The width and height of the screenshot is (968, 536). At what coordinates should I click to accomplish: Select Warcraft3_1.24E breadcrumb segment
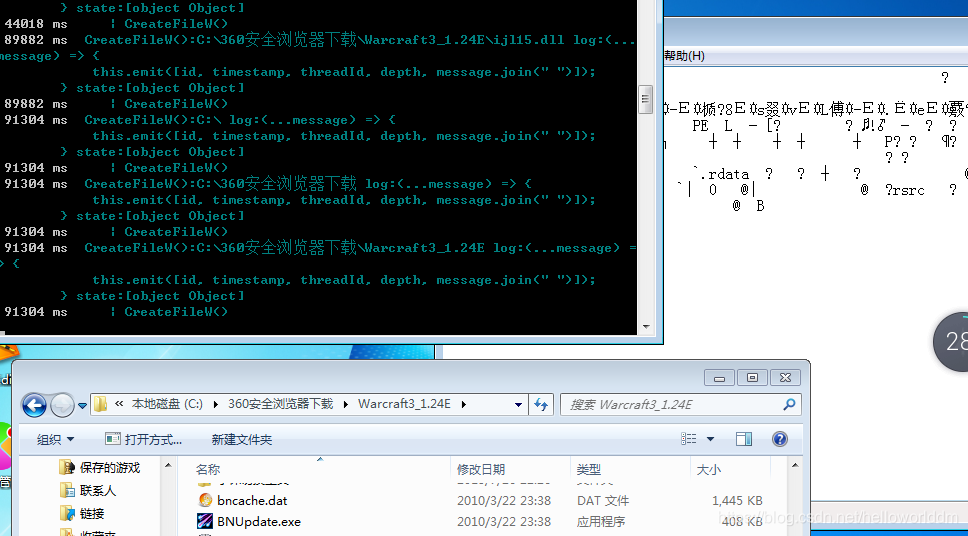click(x=404, y=404)
